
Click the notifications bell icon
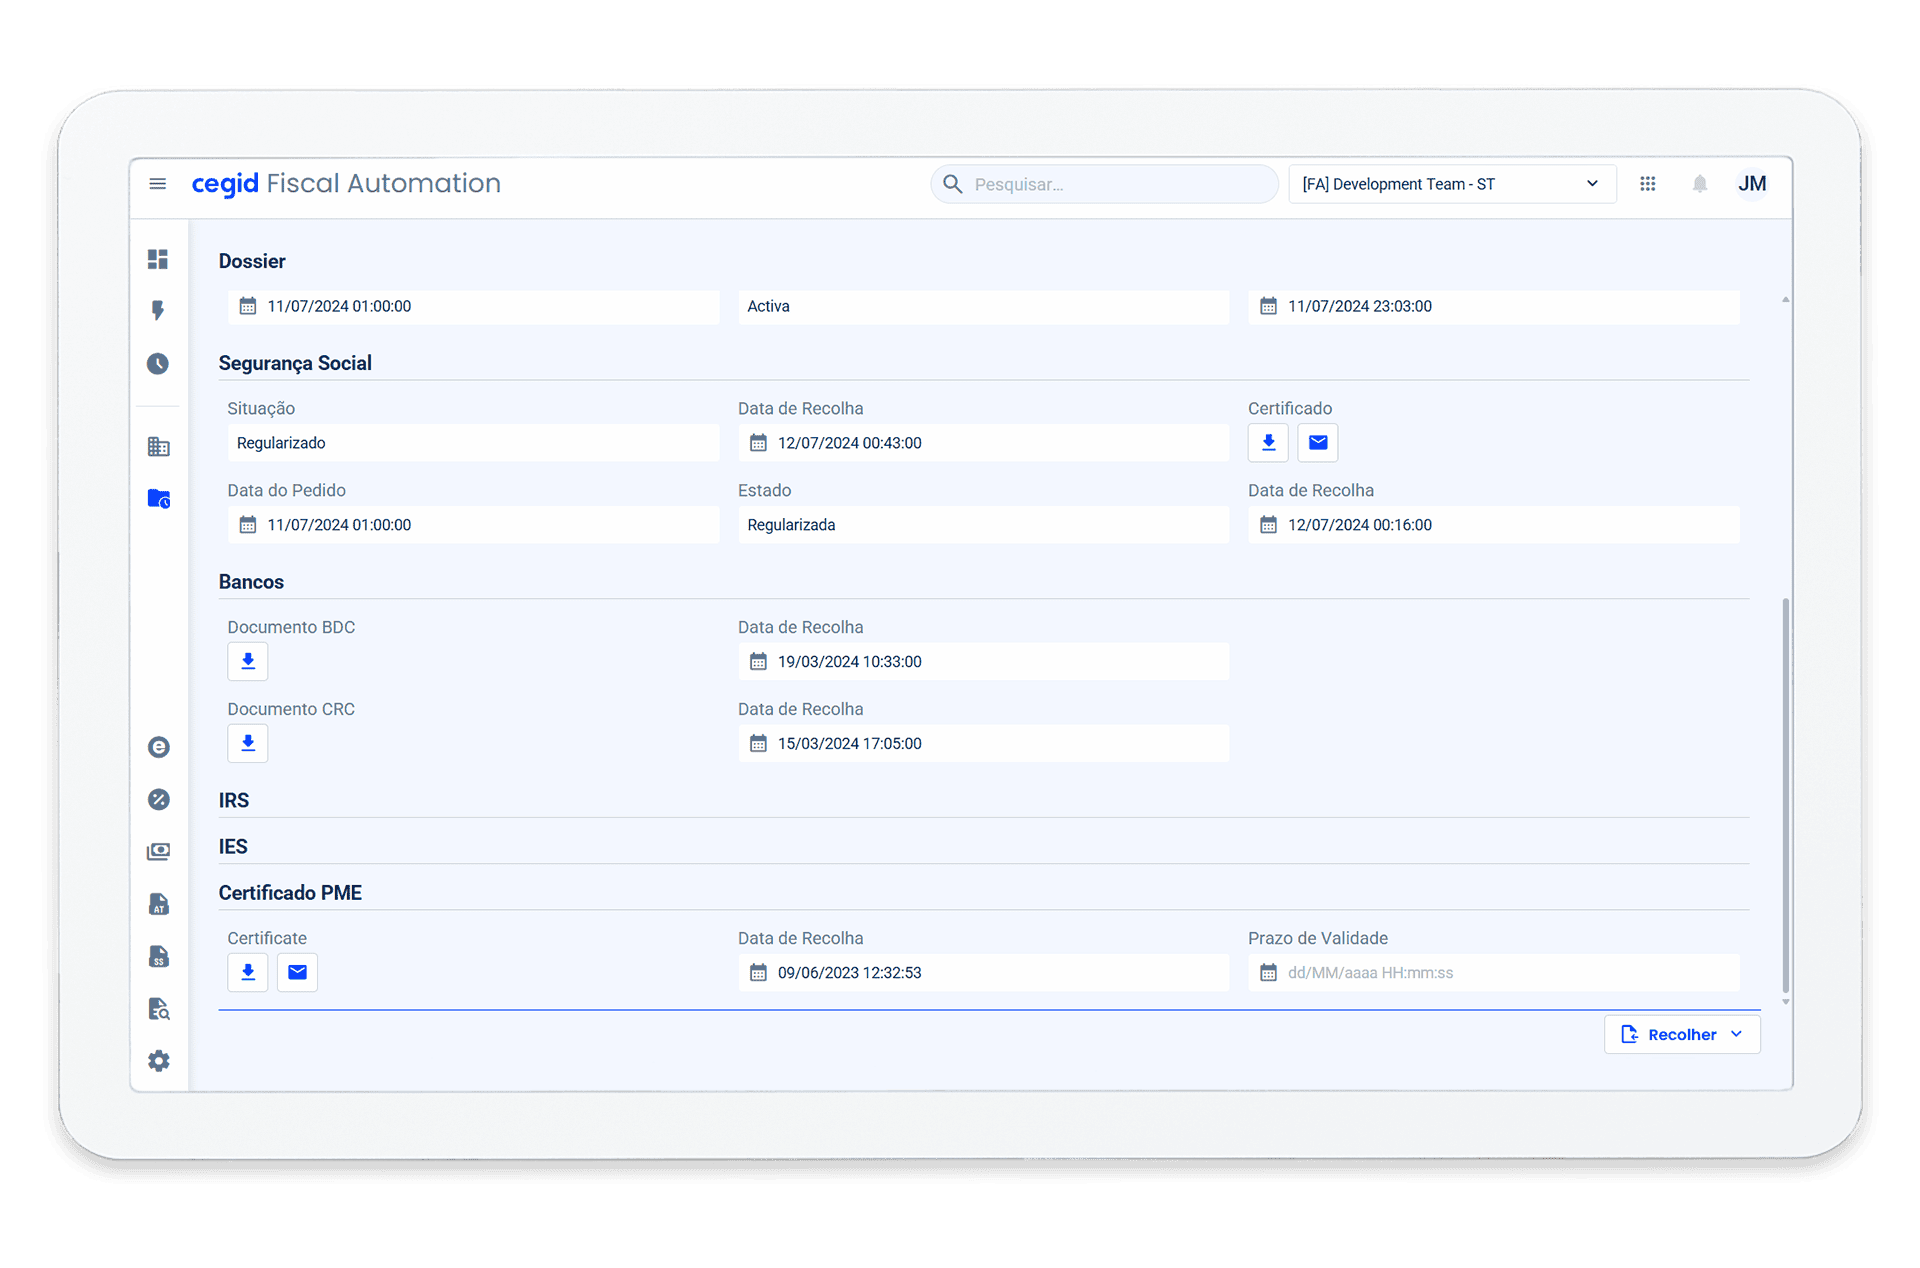1700,184
